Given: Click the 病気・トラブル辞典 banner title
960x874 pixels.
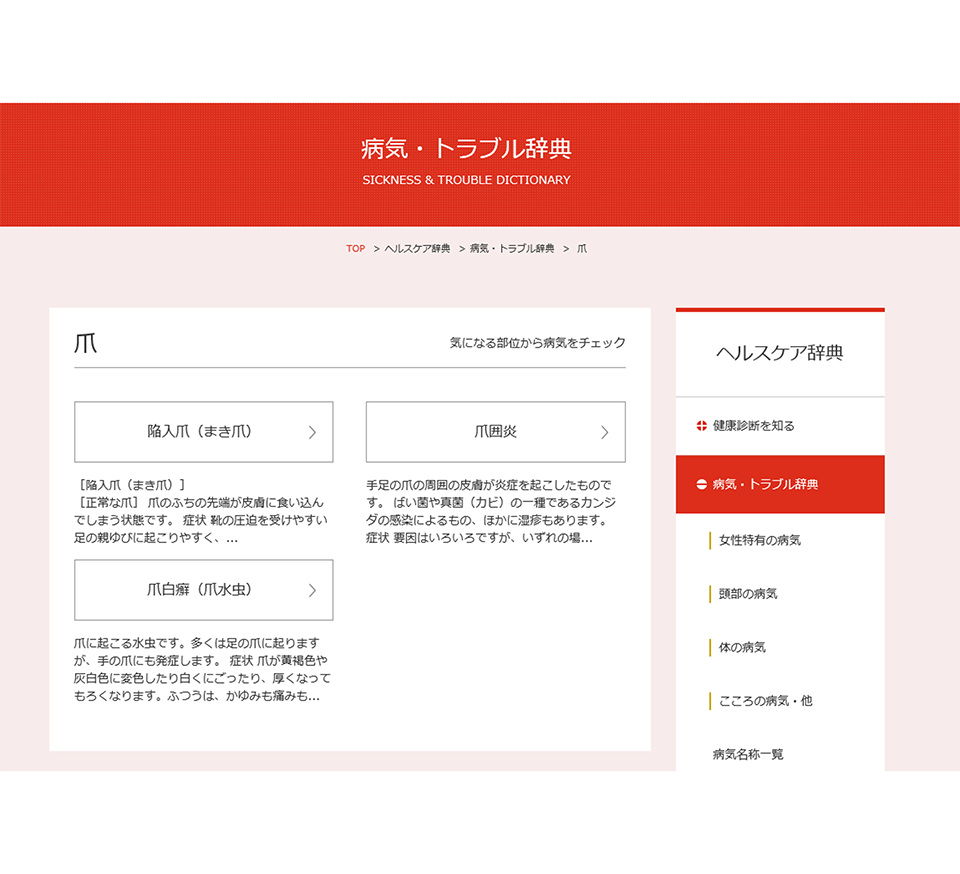Looking at the screenshot, I should click(467, 149).
